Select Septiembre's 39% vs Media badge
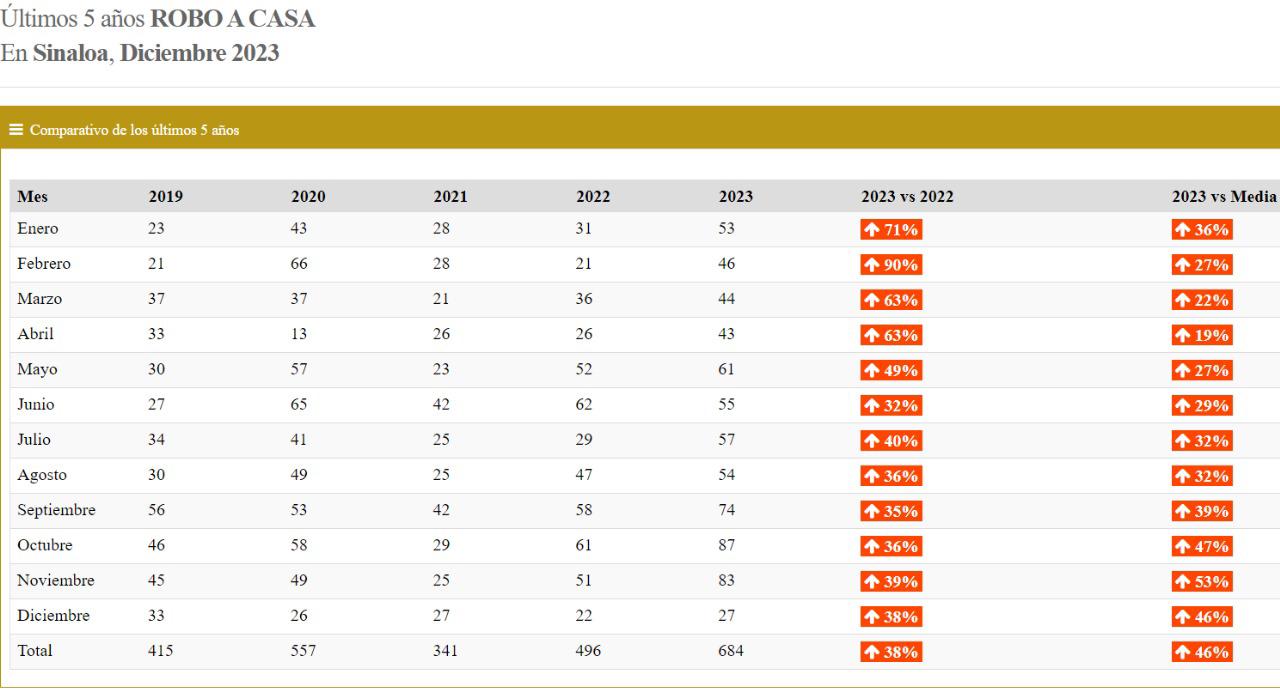The image size is (1280, 692). click(1202, 512)
